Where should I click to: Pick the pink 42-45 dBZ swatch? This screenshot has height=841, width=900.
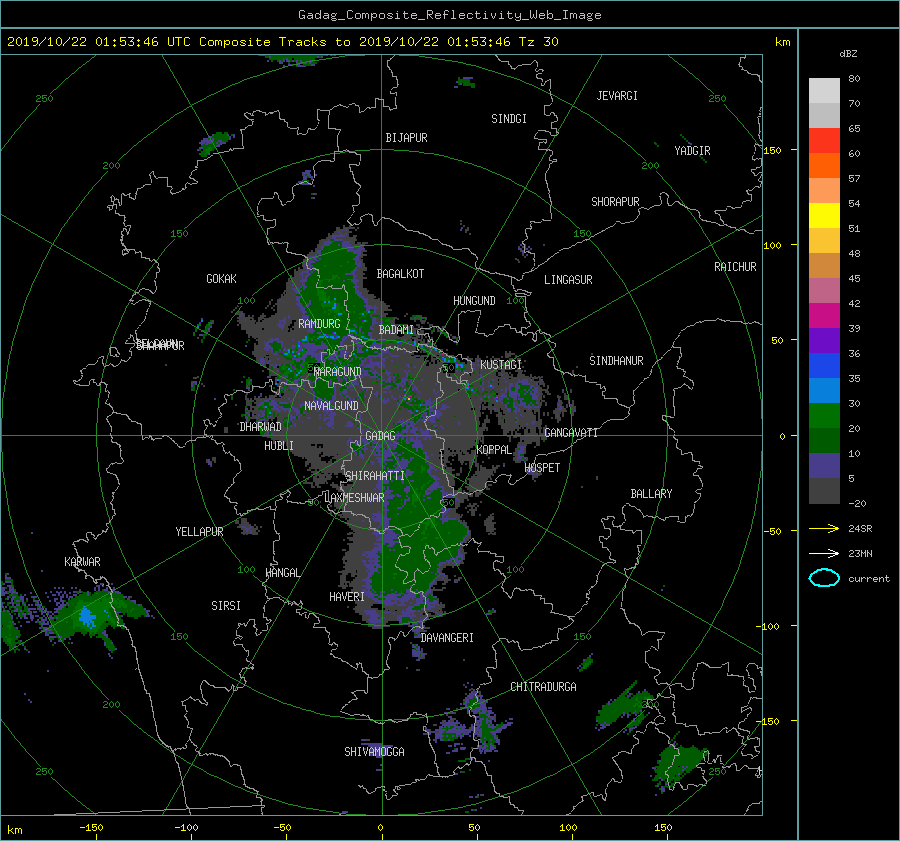(x=824, y=290)
